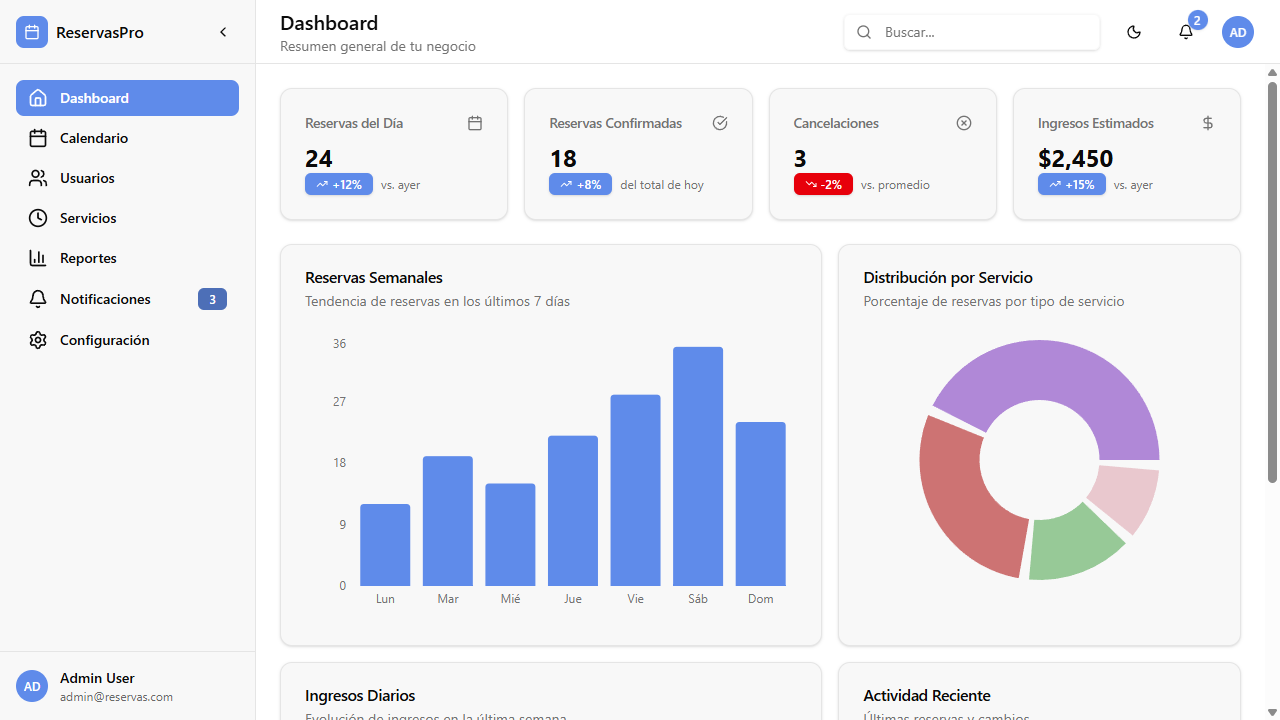1280x720 pixels.
Task: Switch to the Dashboard section
Action: tap(94, 97)
